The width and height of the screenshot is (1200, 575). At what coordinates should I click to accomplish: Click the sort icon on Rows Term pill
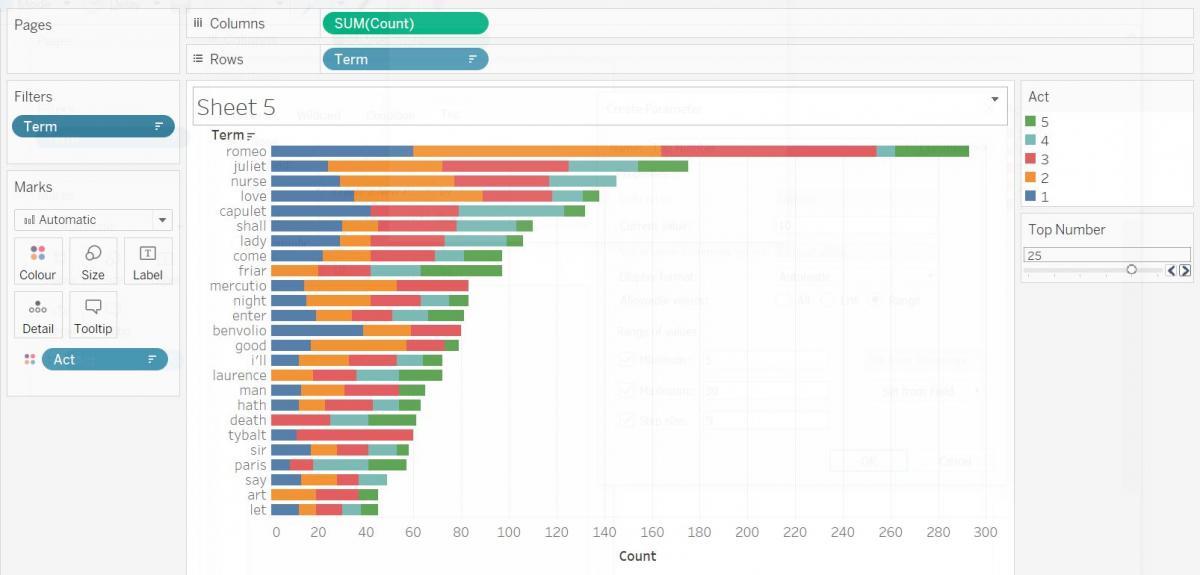click(472, 60)
